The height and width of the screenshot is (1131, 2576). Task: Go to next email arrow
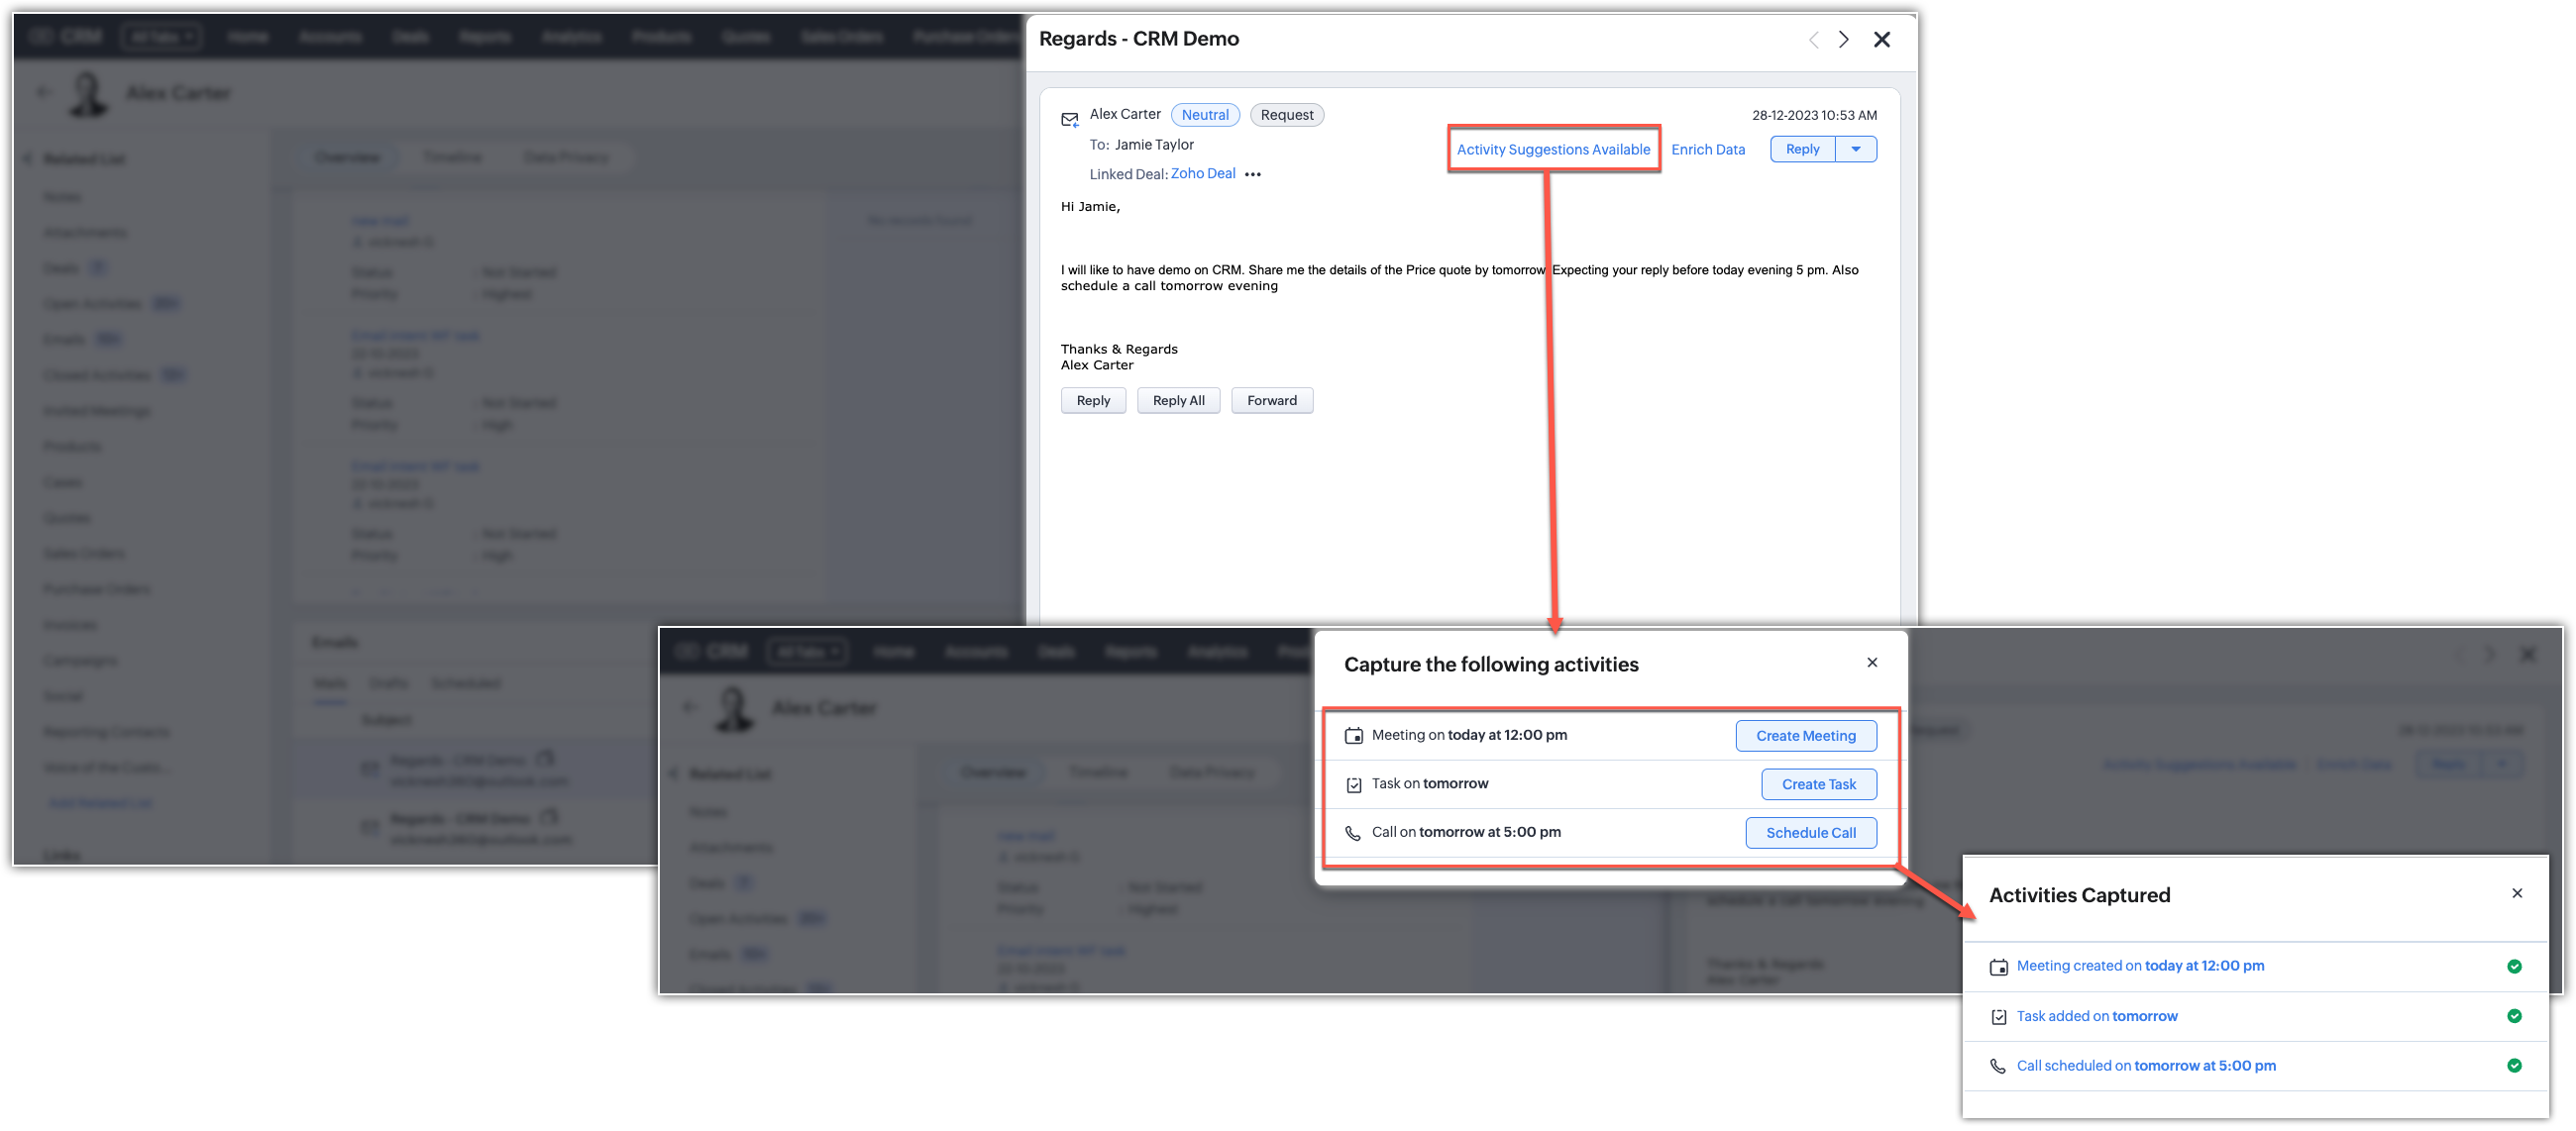coord(1843,40)
